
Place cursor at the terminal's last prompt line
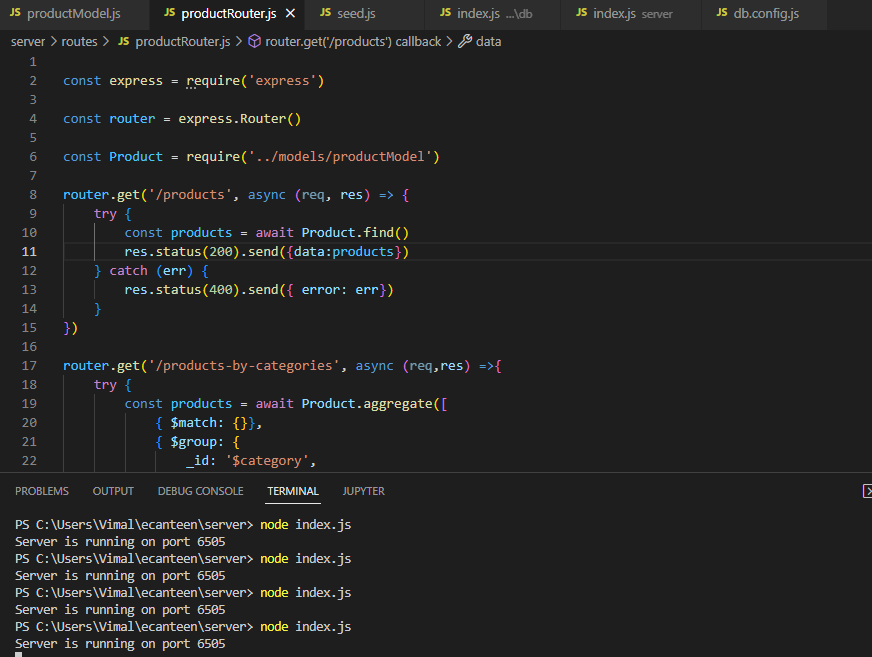tap(20, 655)
